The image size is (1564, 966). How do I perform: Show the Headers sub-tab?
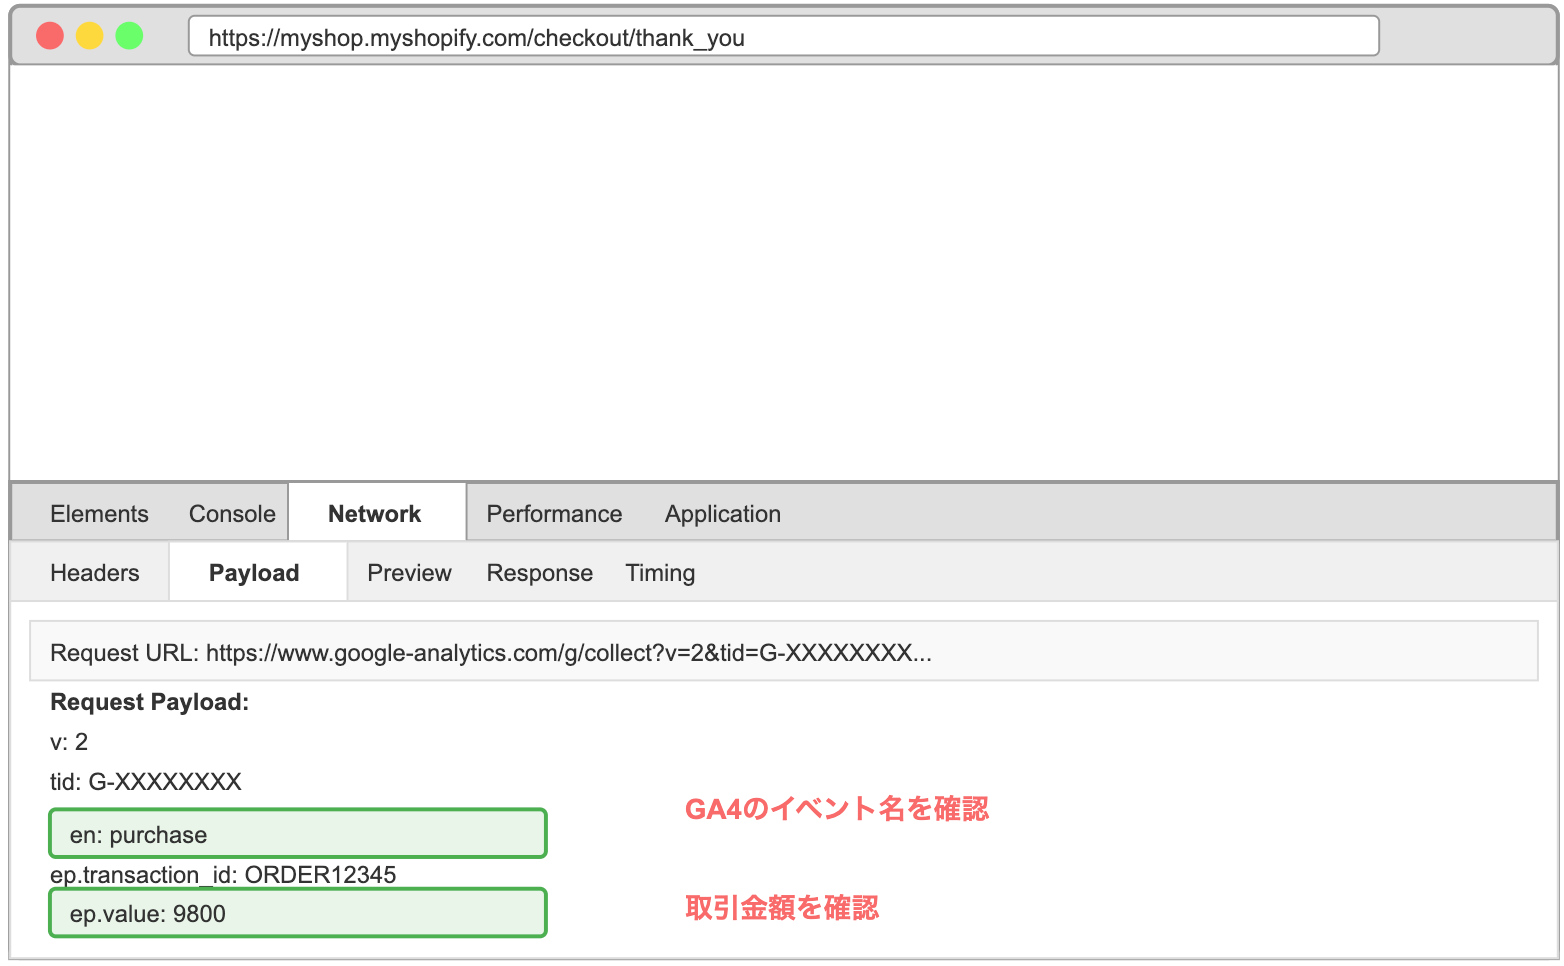coord(95,573)
